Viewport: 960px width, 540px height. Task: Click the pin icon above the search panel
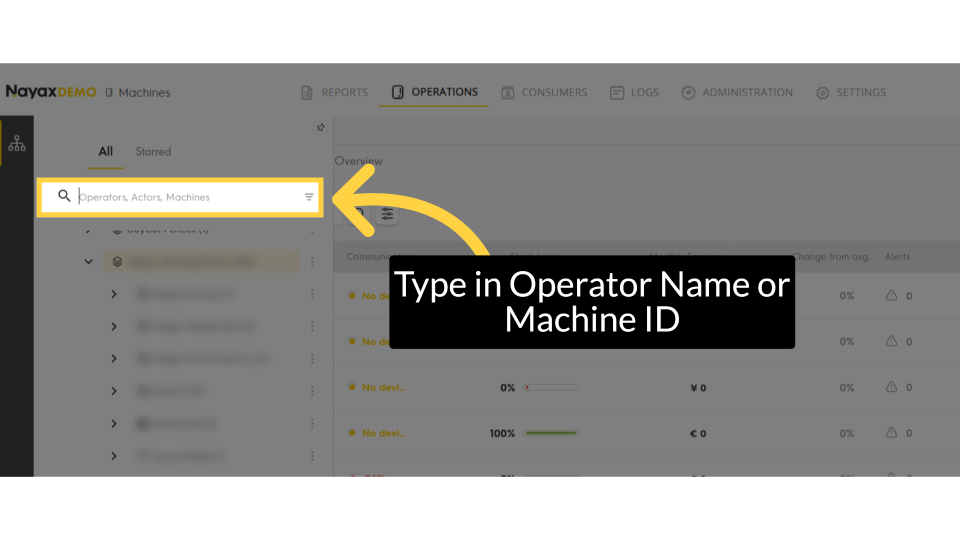click(321, 127)
